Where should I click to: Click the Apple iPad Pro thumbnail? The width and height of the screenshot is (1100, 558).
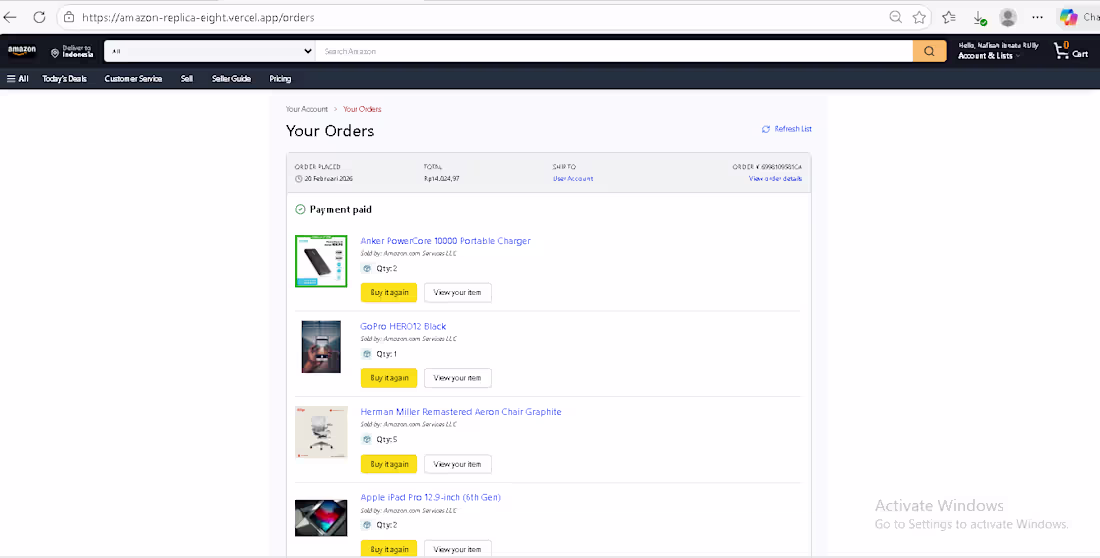(x=321, y=518)
